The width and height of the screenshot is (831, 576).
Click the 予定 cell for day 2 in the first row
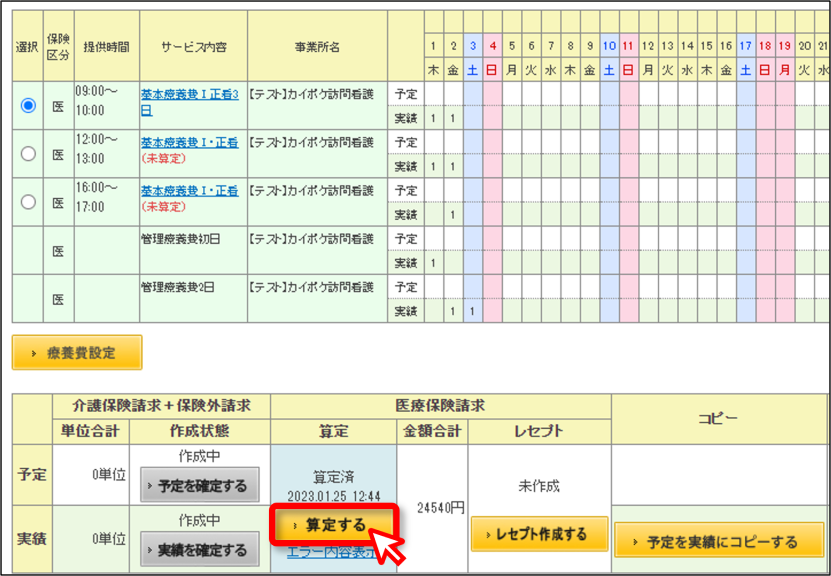(453, 94)
